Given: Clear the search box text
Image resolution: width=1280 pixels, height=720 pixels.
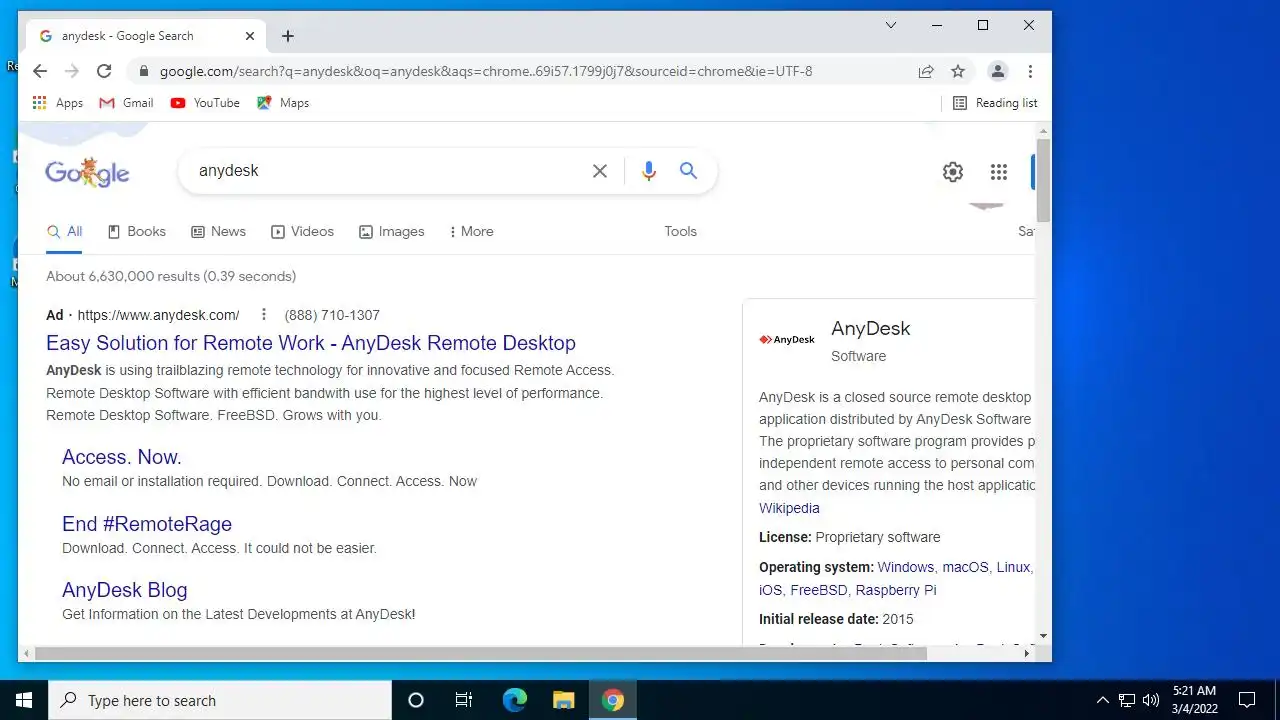Looking at the screenshot, I should 600,171.
